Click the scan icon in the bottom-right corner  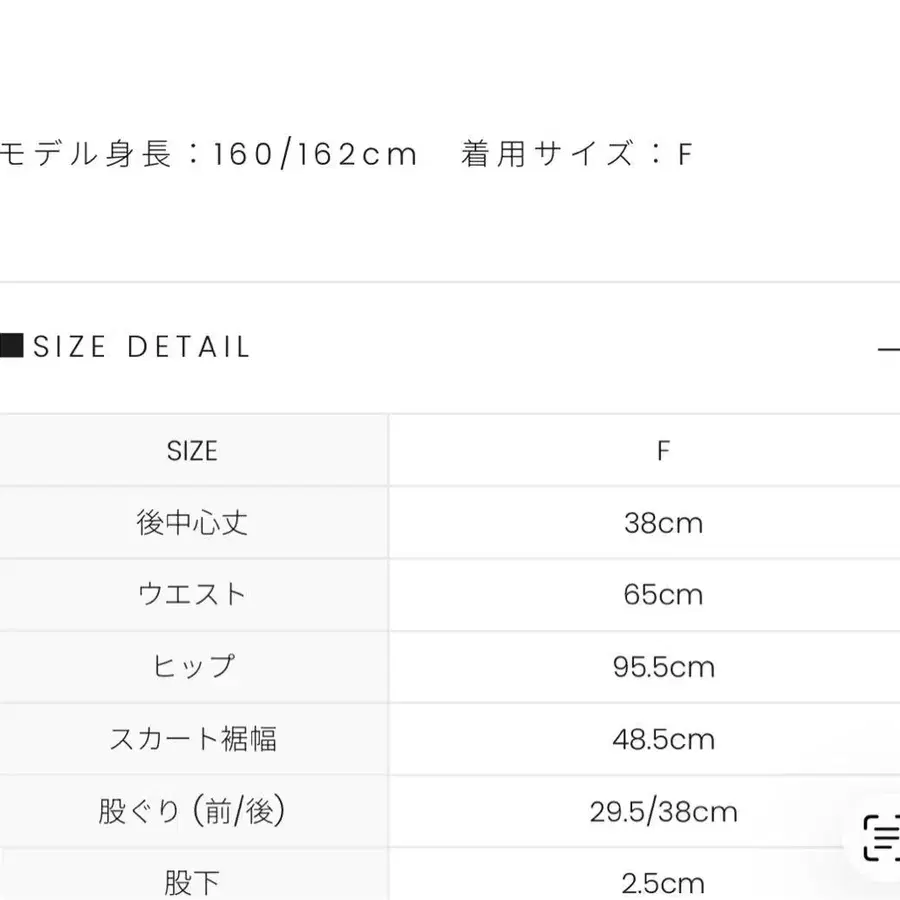click(880, 834)
